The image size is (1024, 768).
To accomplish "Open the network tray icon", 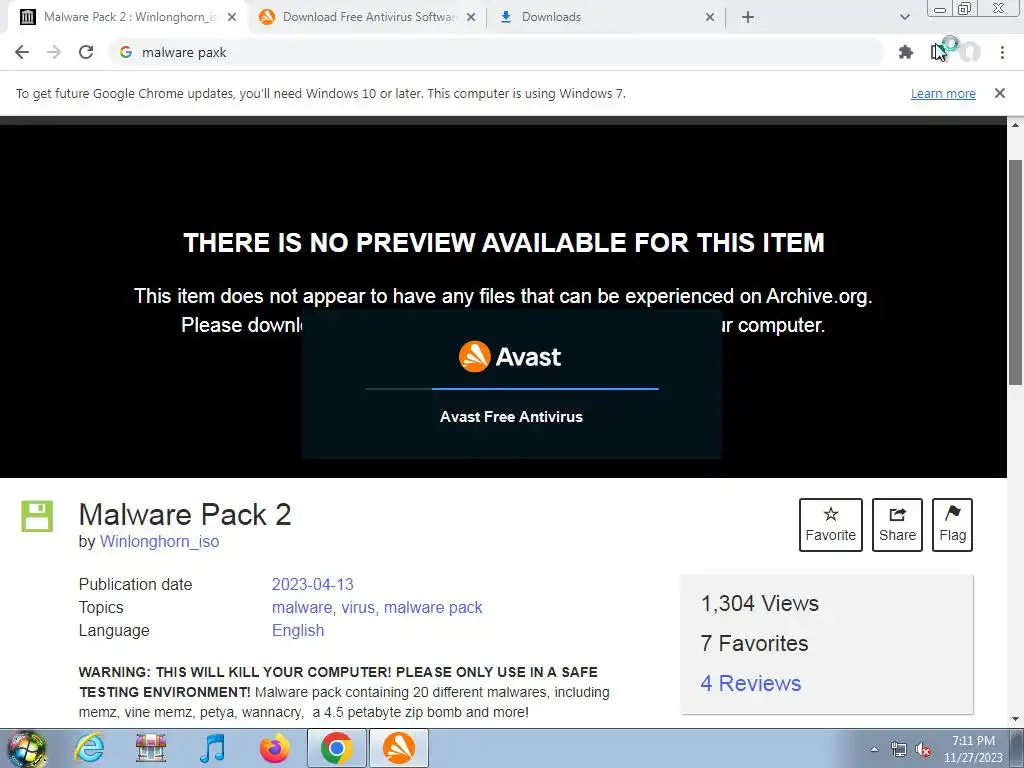I will (899, 749).
